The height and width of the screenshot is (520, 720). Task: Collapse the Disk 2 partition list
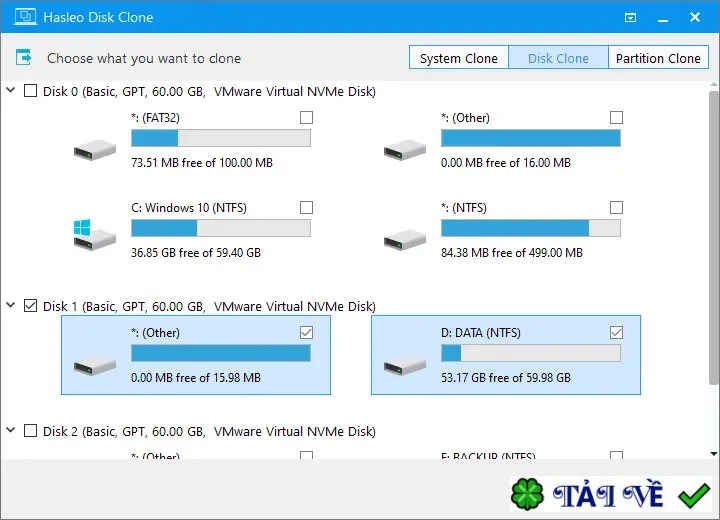11,430
